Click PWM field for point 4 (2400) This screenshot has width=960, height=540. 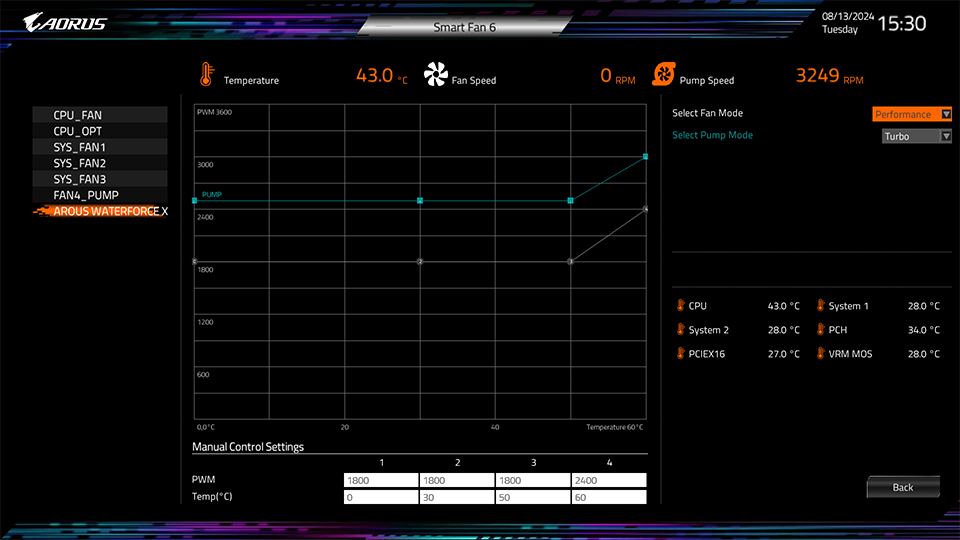click(609, 480)
